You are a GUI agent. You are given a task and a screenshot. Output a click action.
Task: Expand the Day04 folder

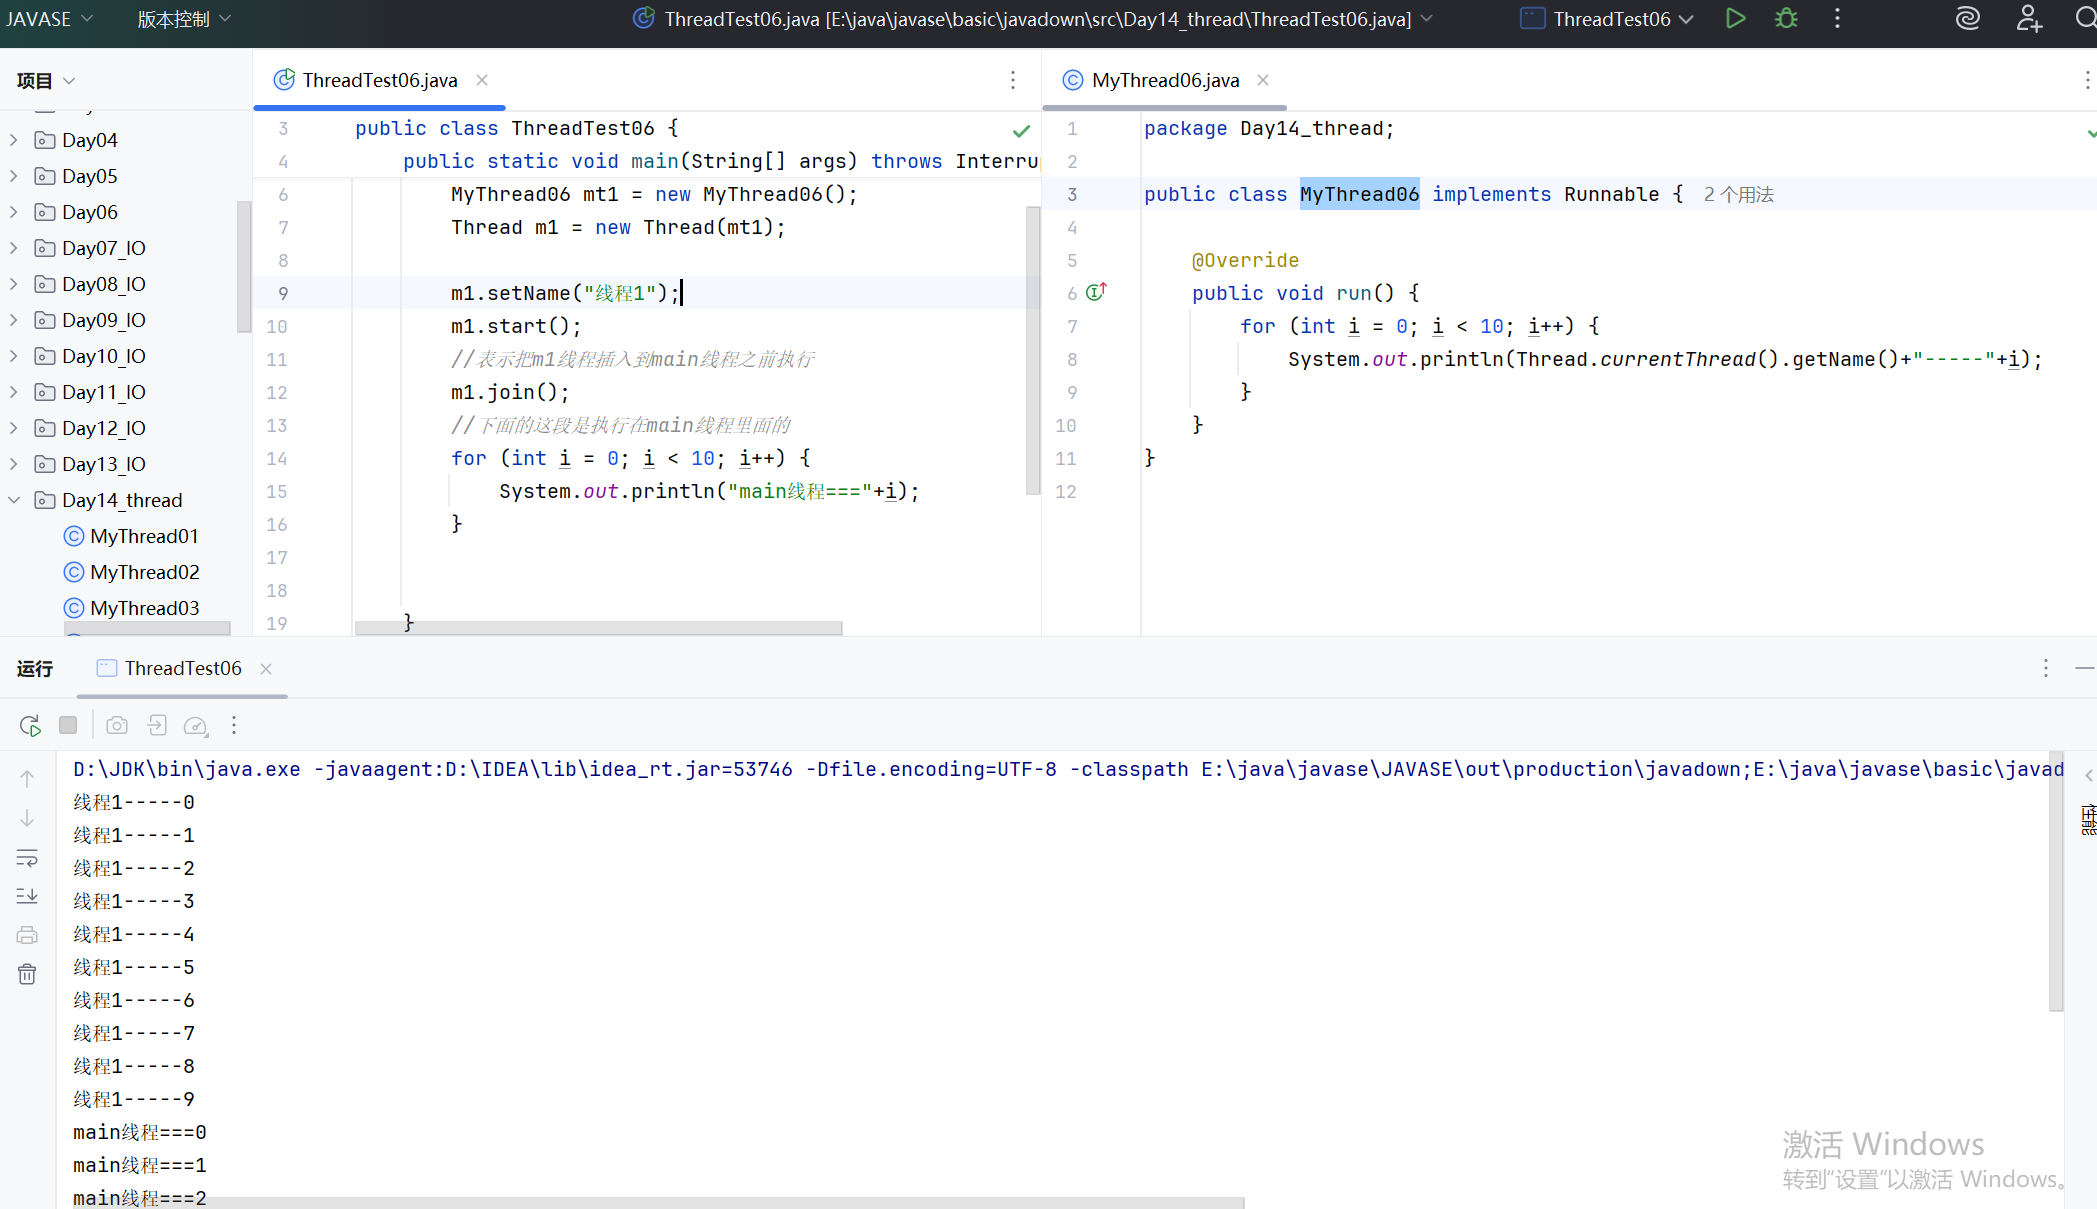[14, 140]
